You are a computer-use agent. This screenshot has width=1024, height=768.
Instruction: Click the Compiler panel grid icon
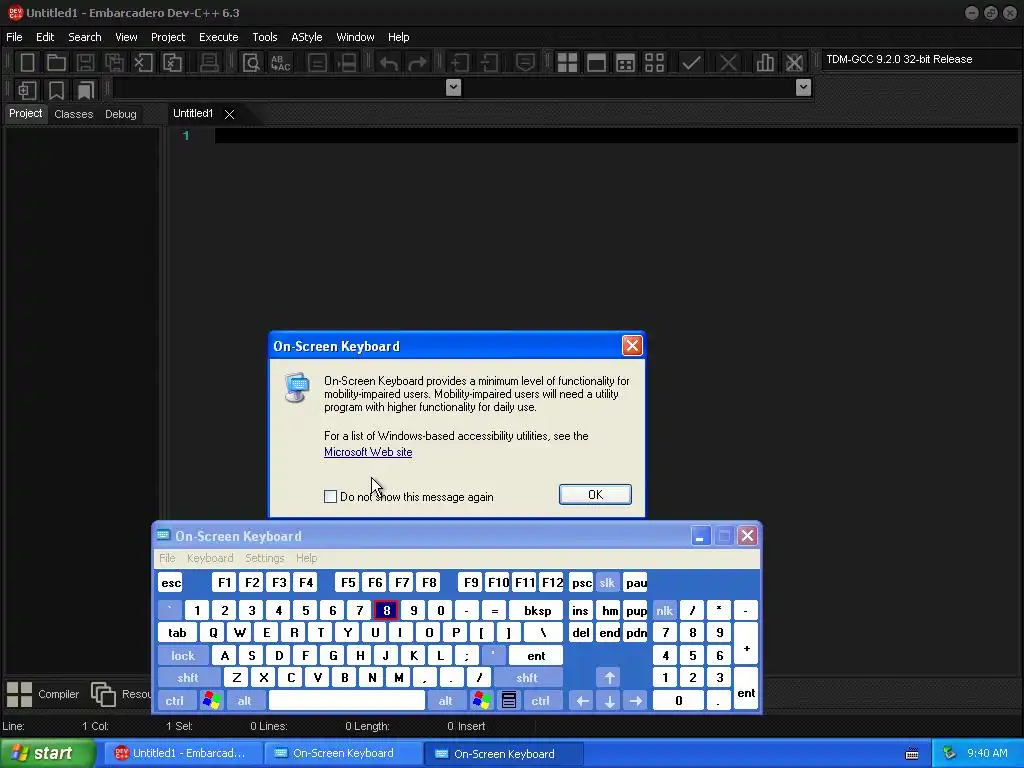20,694
